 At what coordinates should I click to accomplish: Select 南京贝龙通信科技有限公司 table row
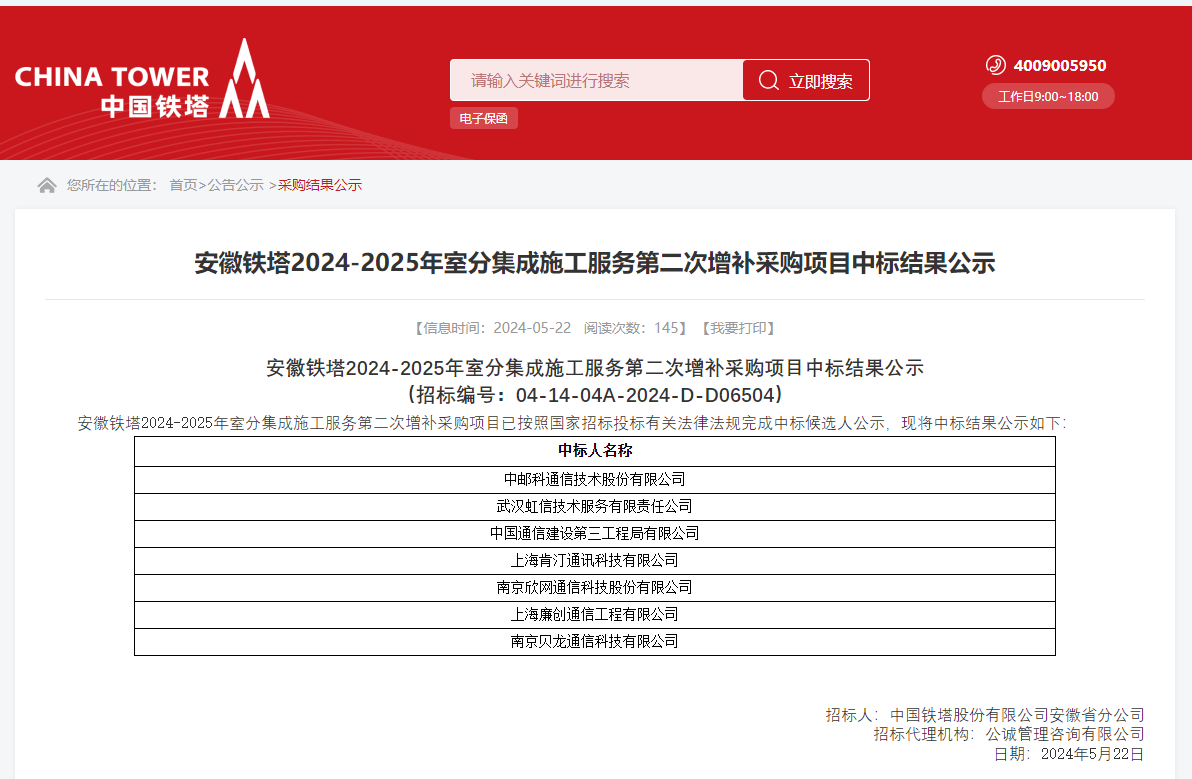[x=594, y=641]
